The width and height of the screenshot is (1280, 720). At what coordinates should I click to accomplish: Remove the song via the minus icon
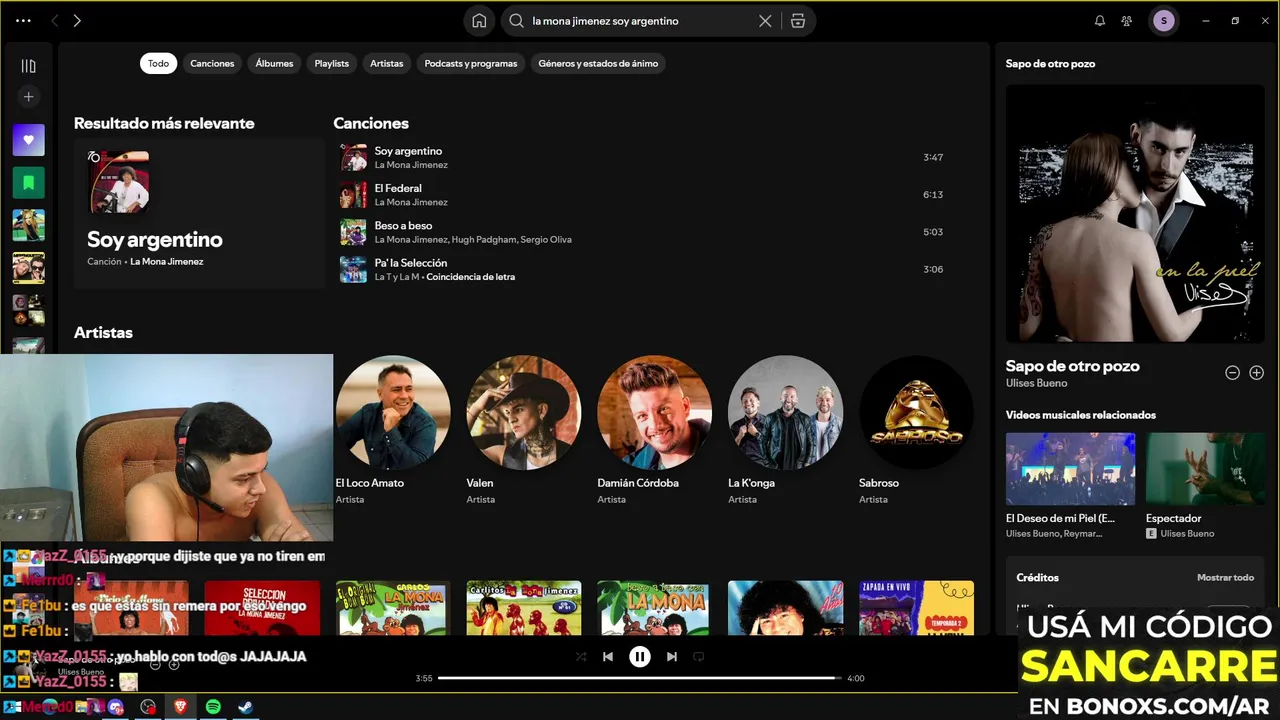1232,373
